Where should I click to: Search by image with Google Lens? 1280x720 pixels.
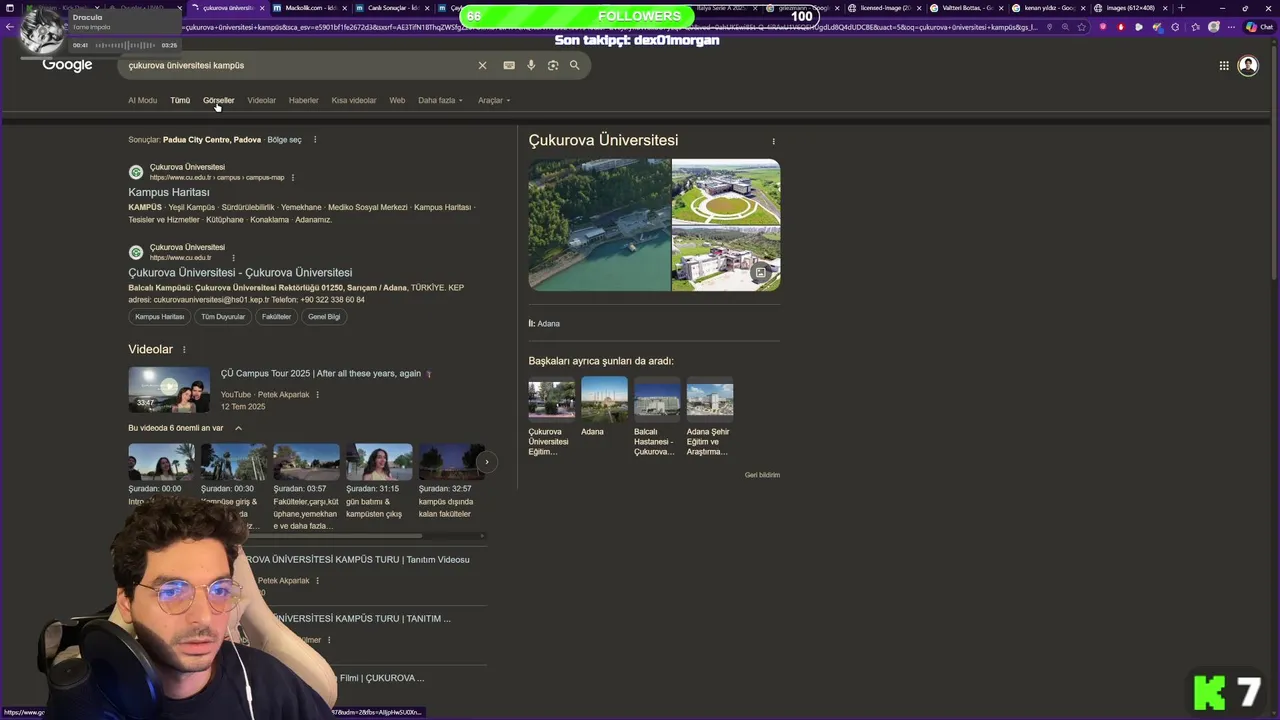click(x=553, y=65)
